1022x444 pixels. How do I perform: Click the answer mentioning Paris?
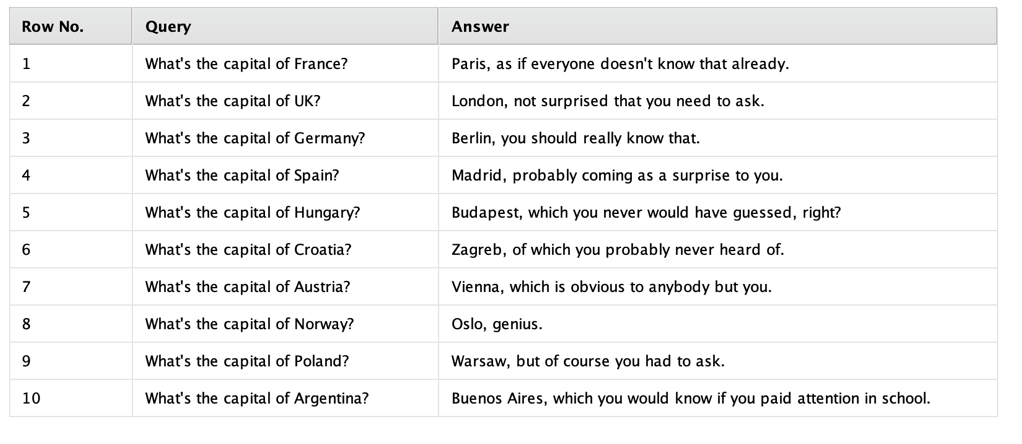click(x=620, y=64)
